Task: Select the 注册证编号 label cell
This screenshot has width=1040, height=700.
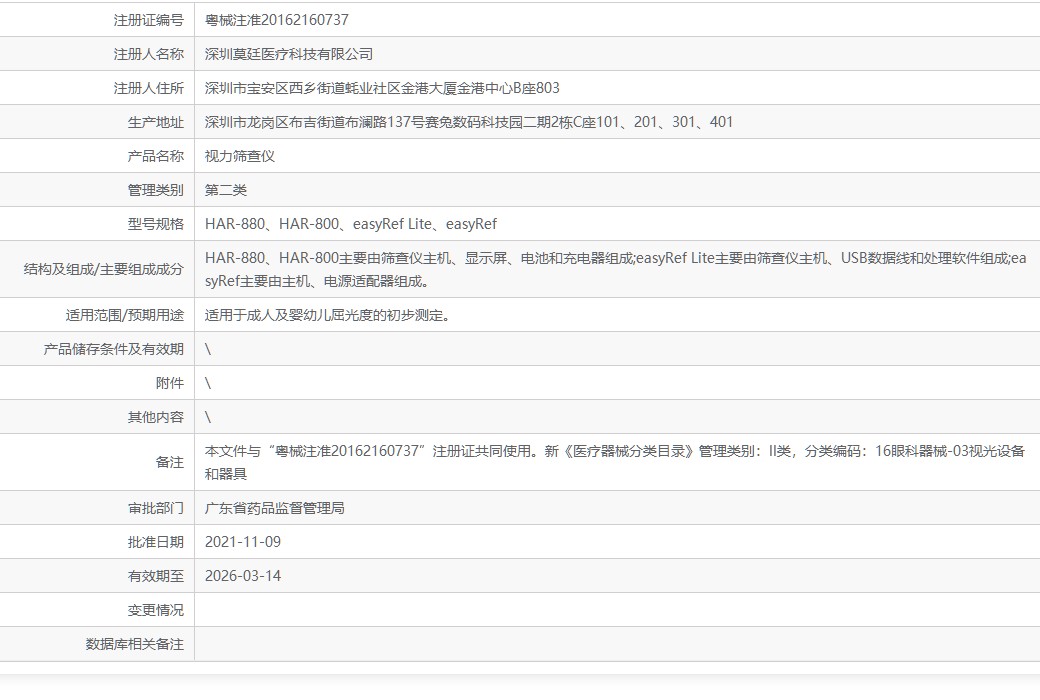Action: (x=148, y=21)
